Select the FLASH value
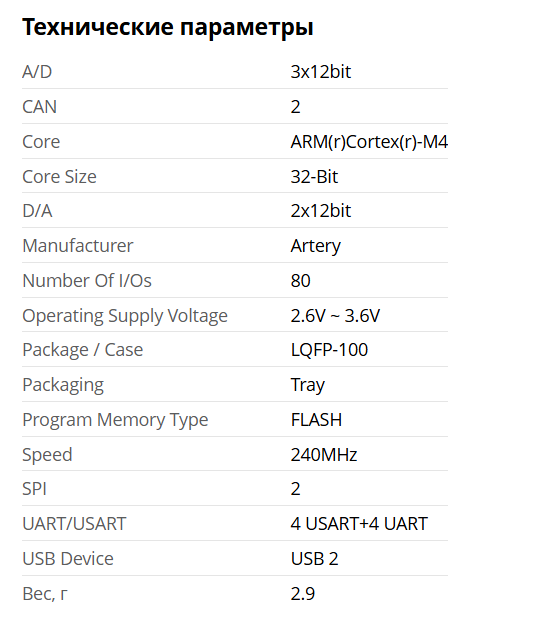This screenshot has height=620, width=547. (x=316, y=420)
